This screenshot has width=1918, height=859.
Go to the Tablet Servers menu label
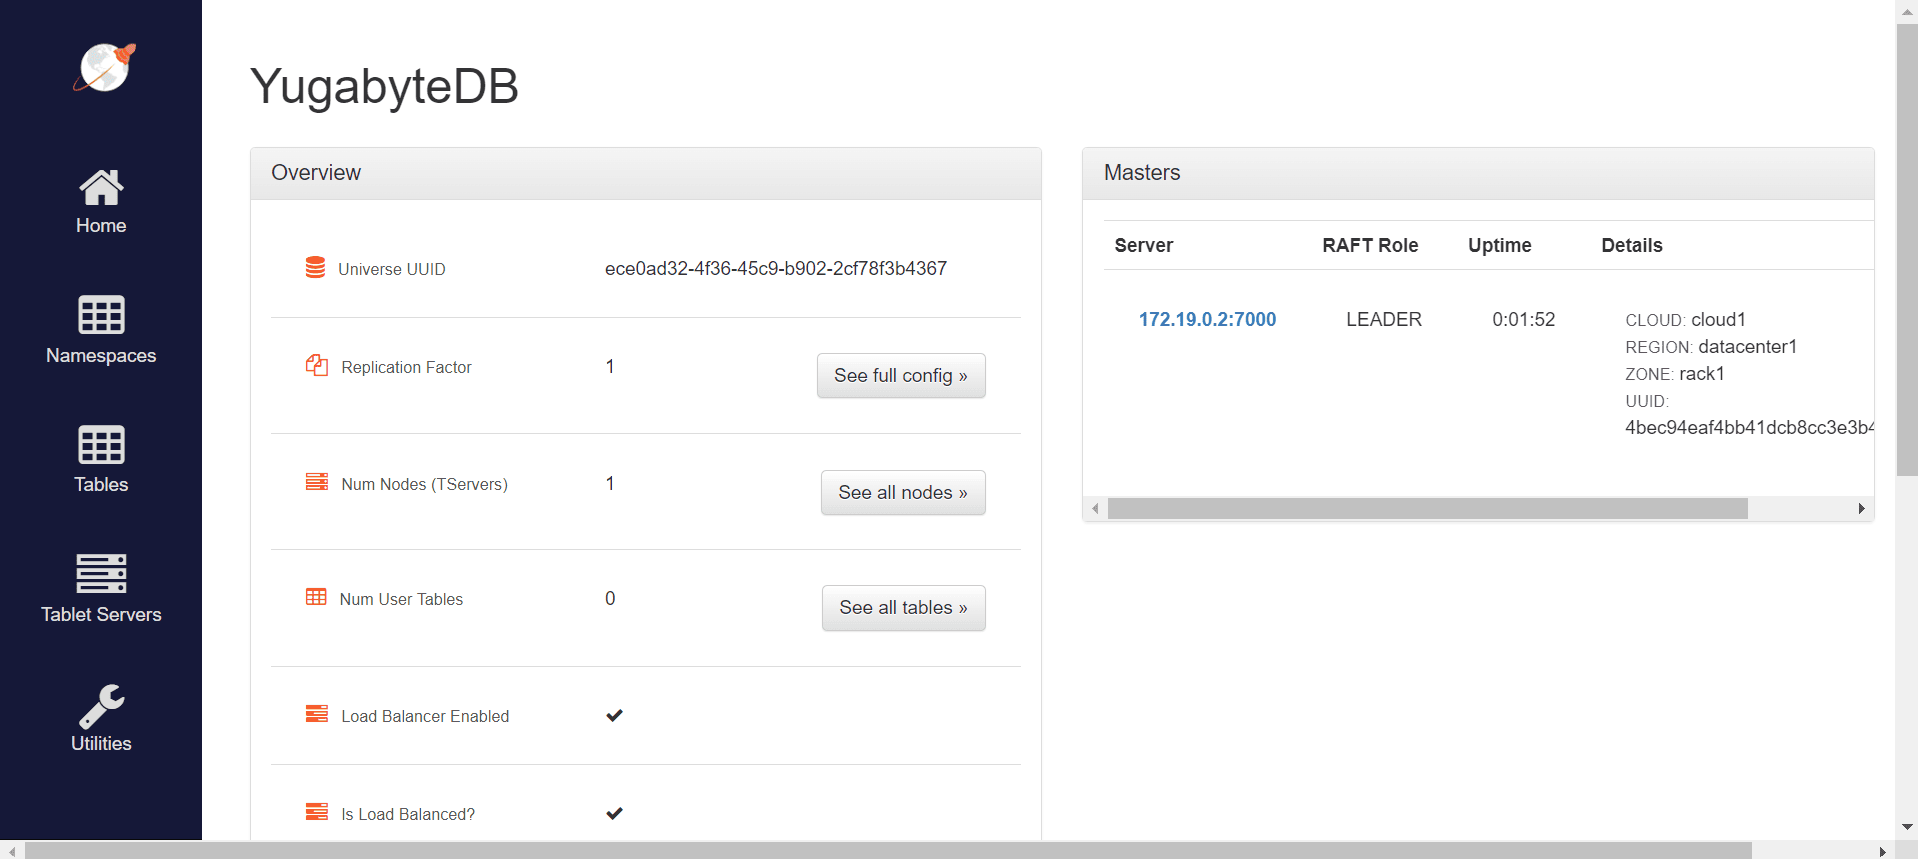pos(101,614)
